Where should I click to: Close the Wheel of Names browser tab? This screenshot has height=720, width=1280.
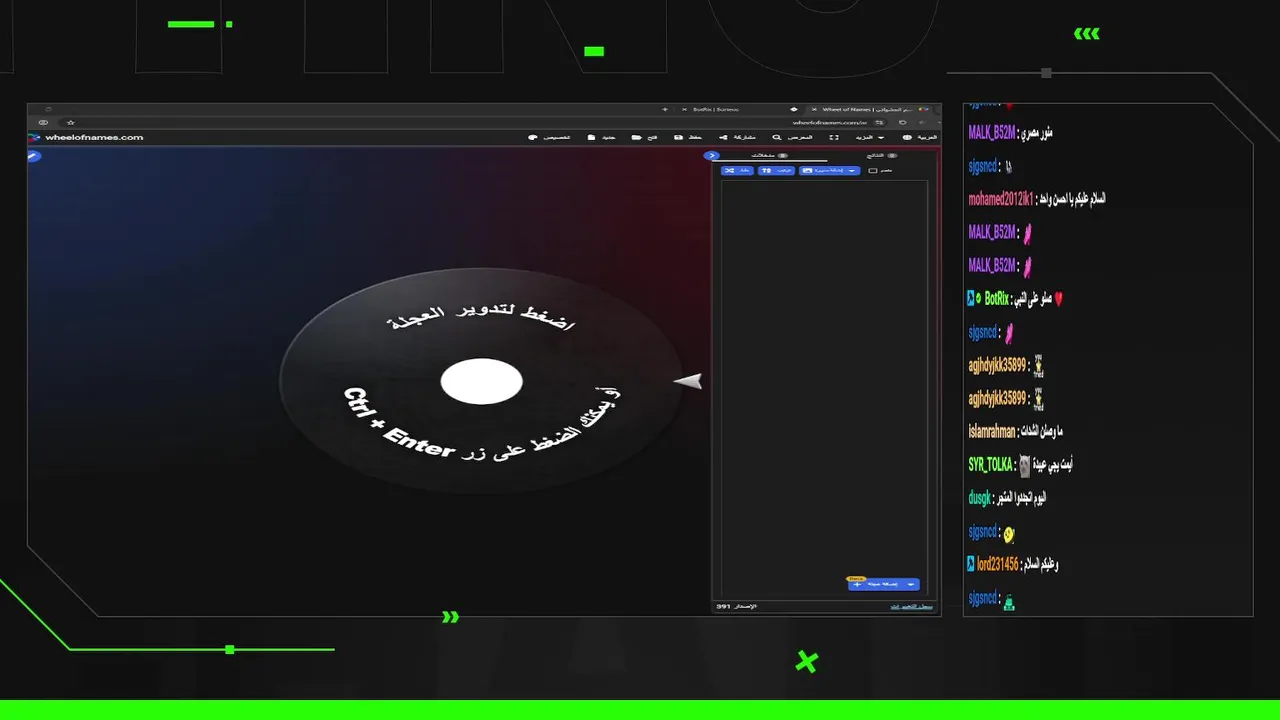[814, 109]
